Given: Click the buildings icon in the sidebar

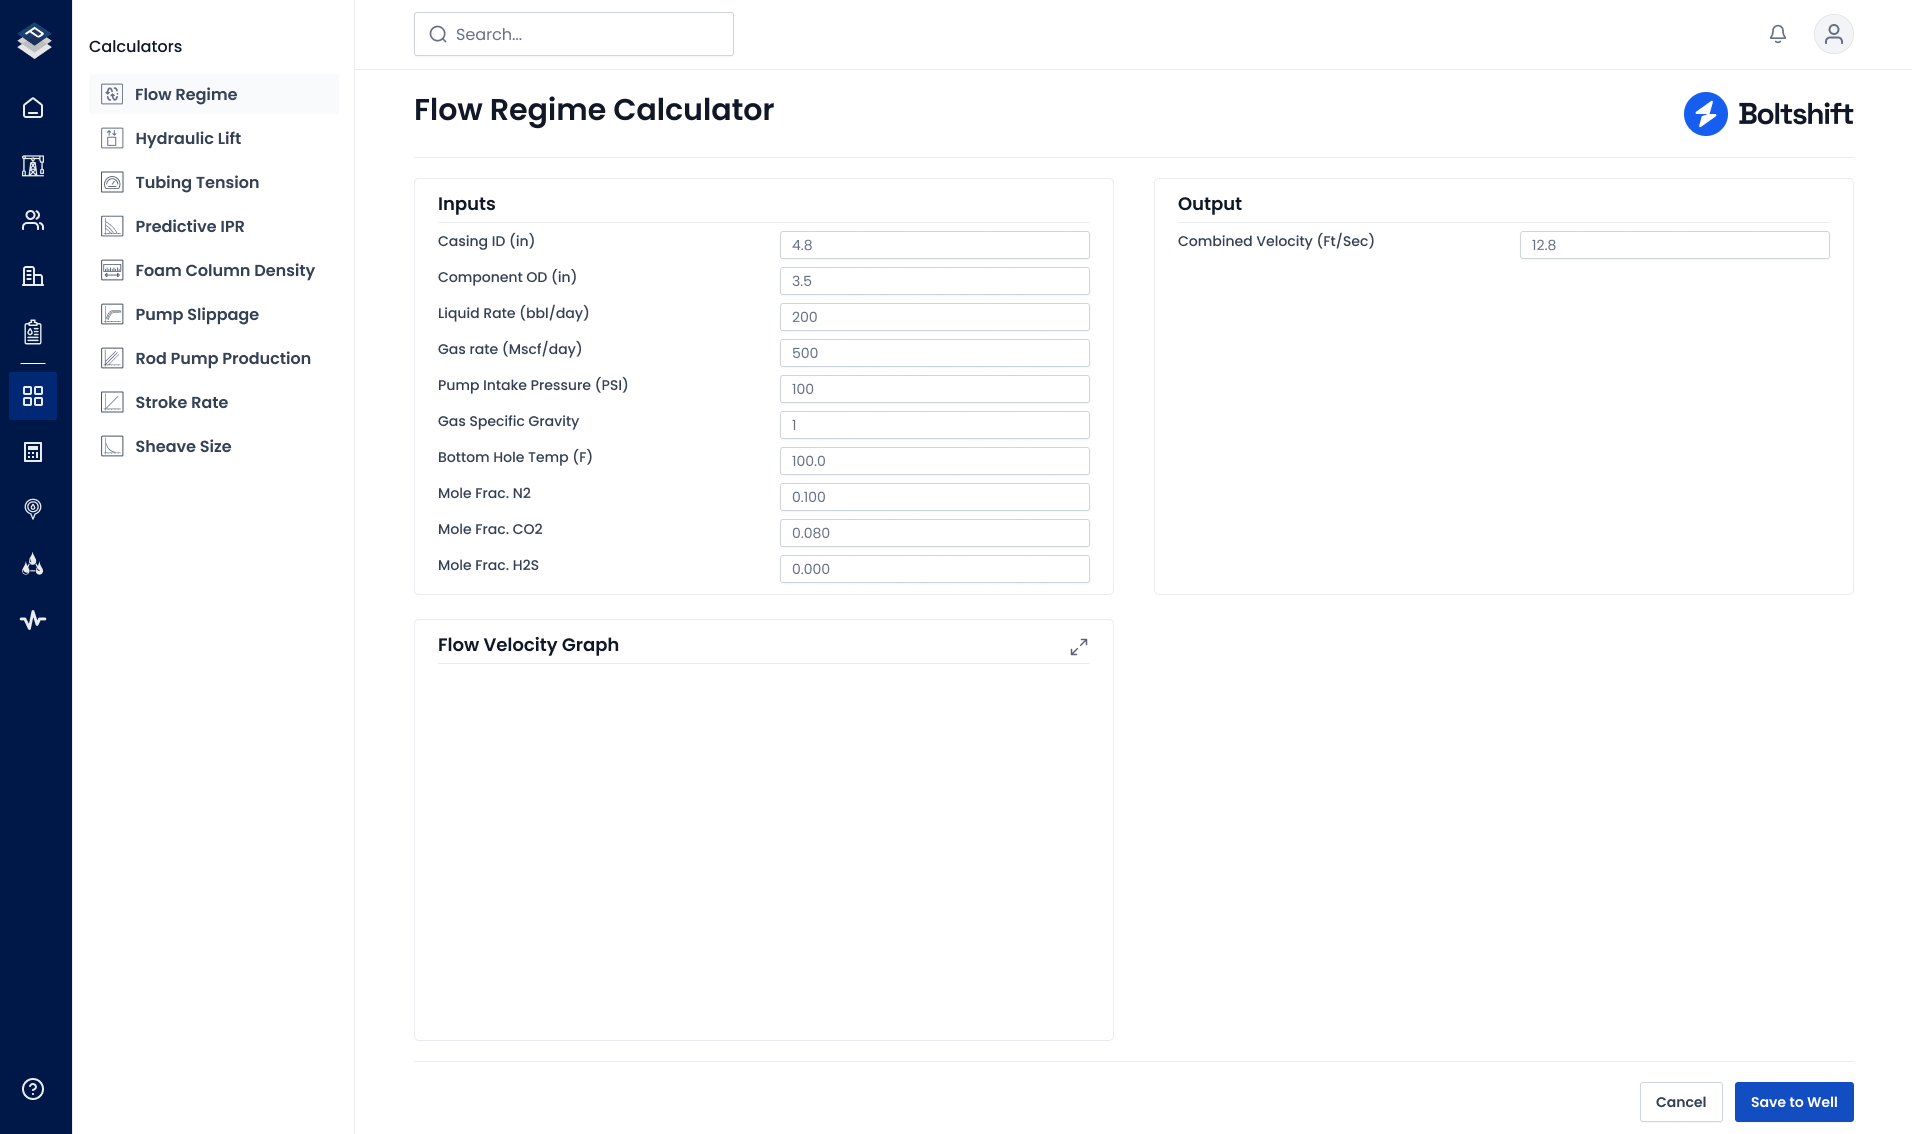Looking at the screenshot, I should pyautogui.click(x=33, y=276).
